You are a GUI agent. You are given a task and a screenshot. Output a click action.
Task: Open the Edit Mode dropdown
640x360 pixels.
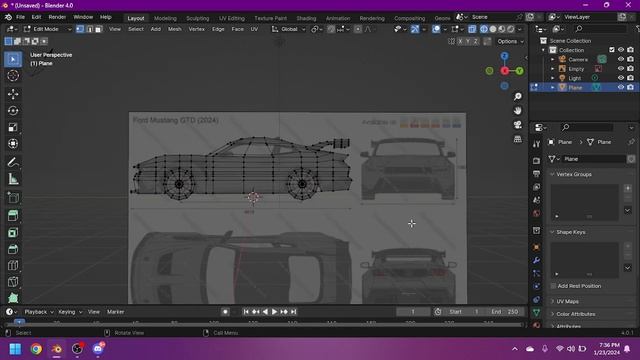click(x=47, y=29)
